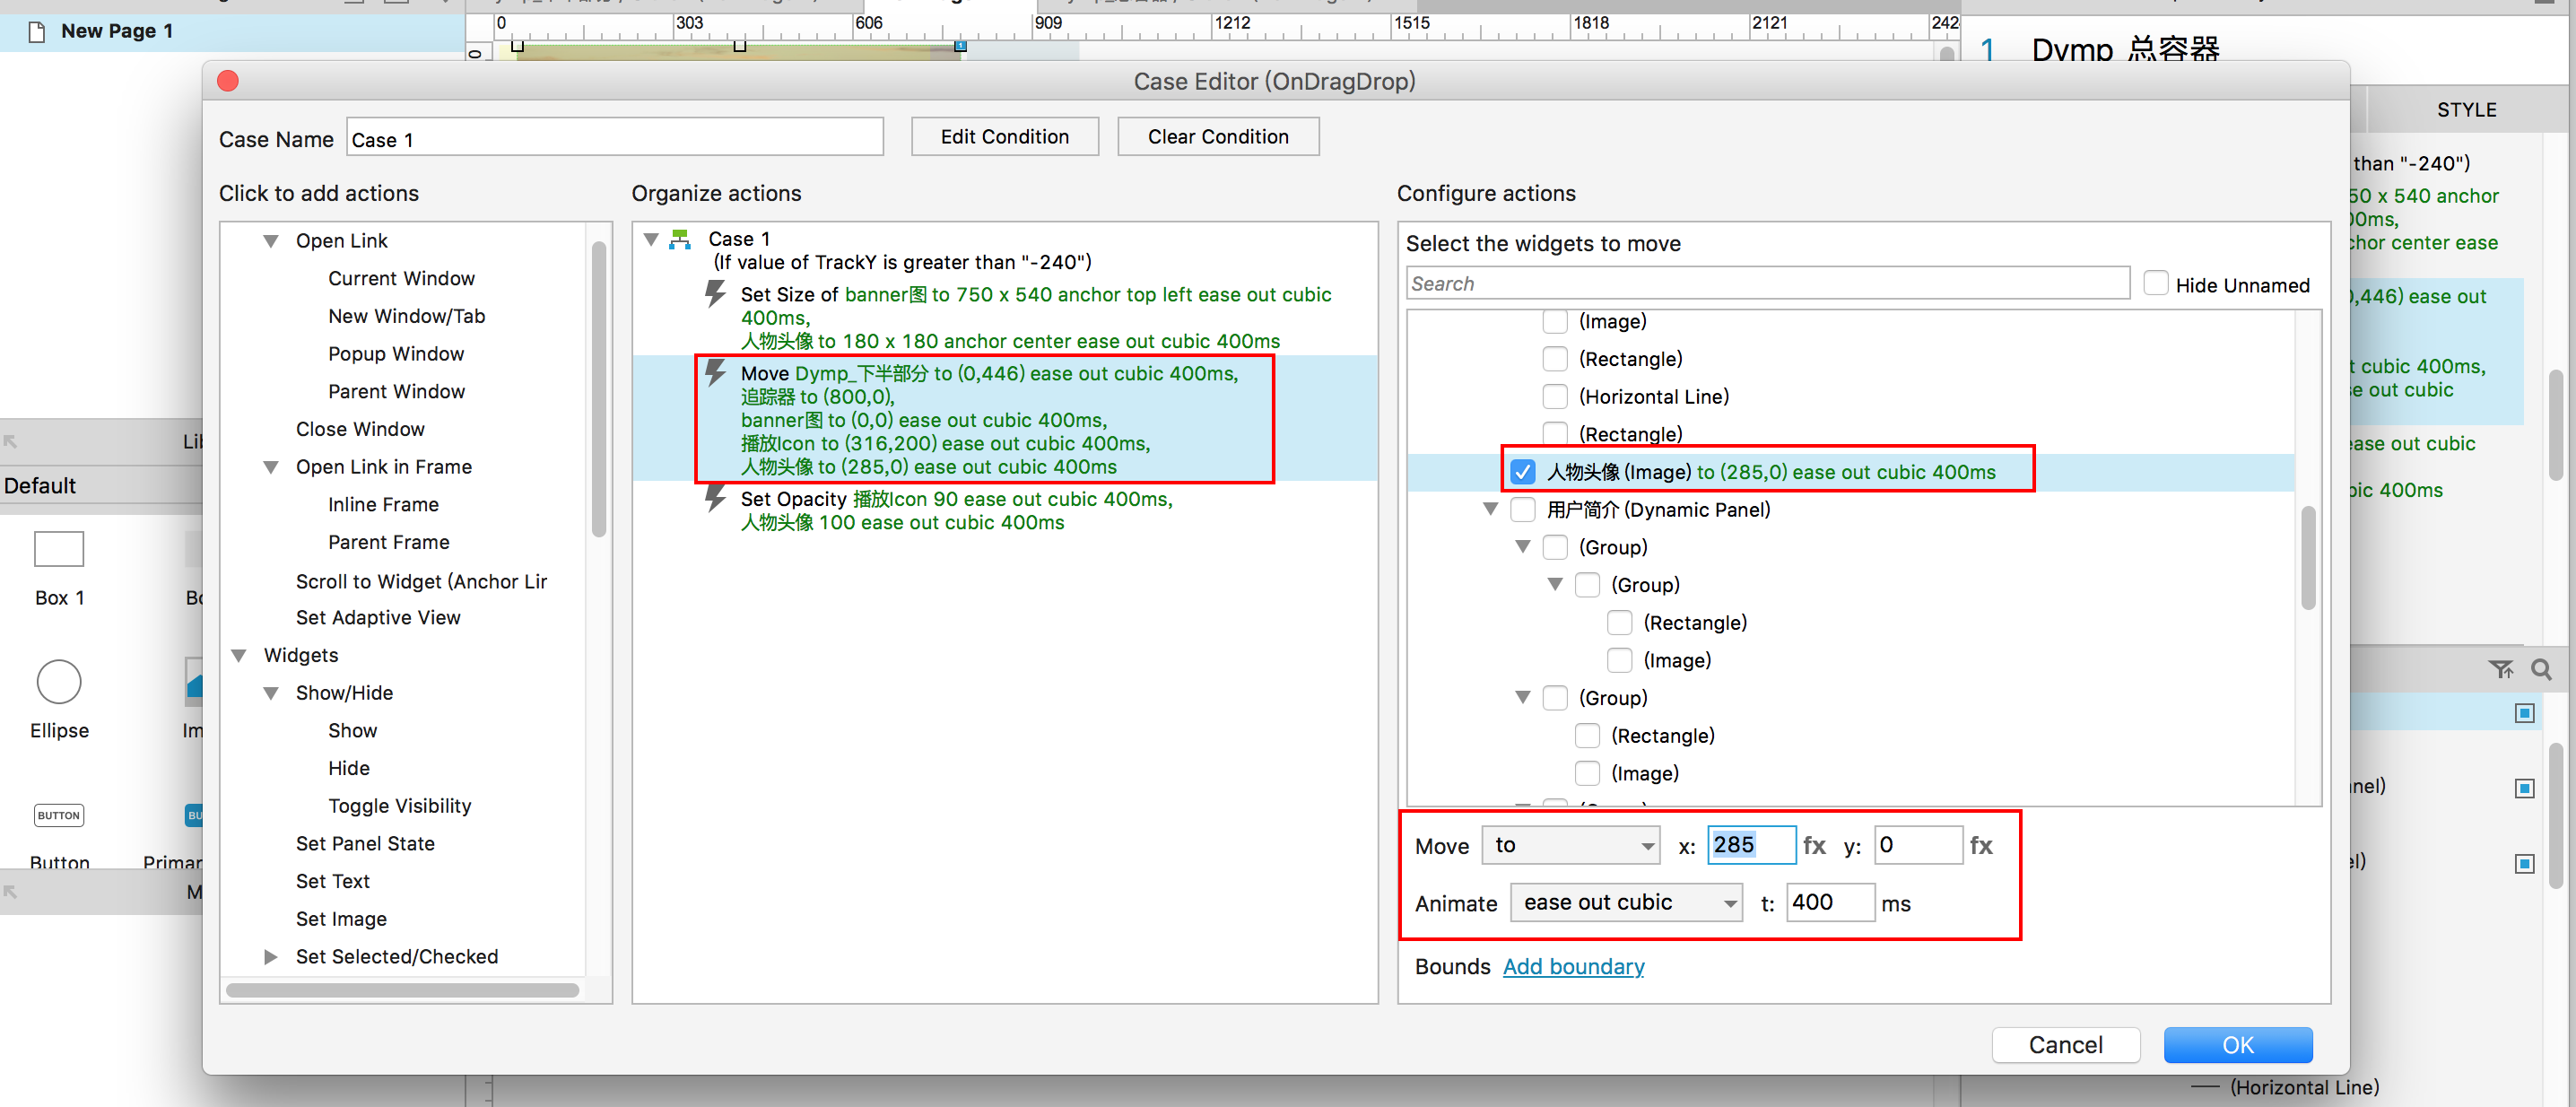
Task: Click the search magnifier icon in outline panel
Action: click(x=2541, y=670)
